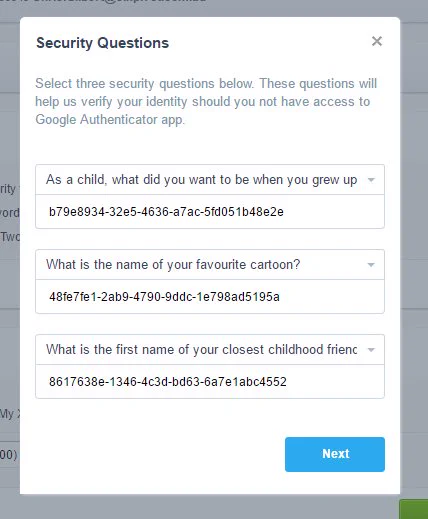Click arrow icon beside childhood friend question

(371, 350)
